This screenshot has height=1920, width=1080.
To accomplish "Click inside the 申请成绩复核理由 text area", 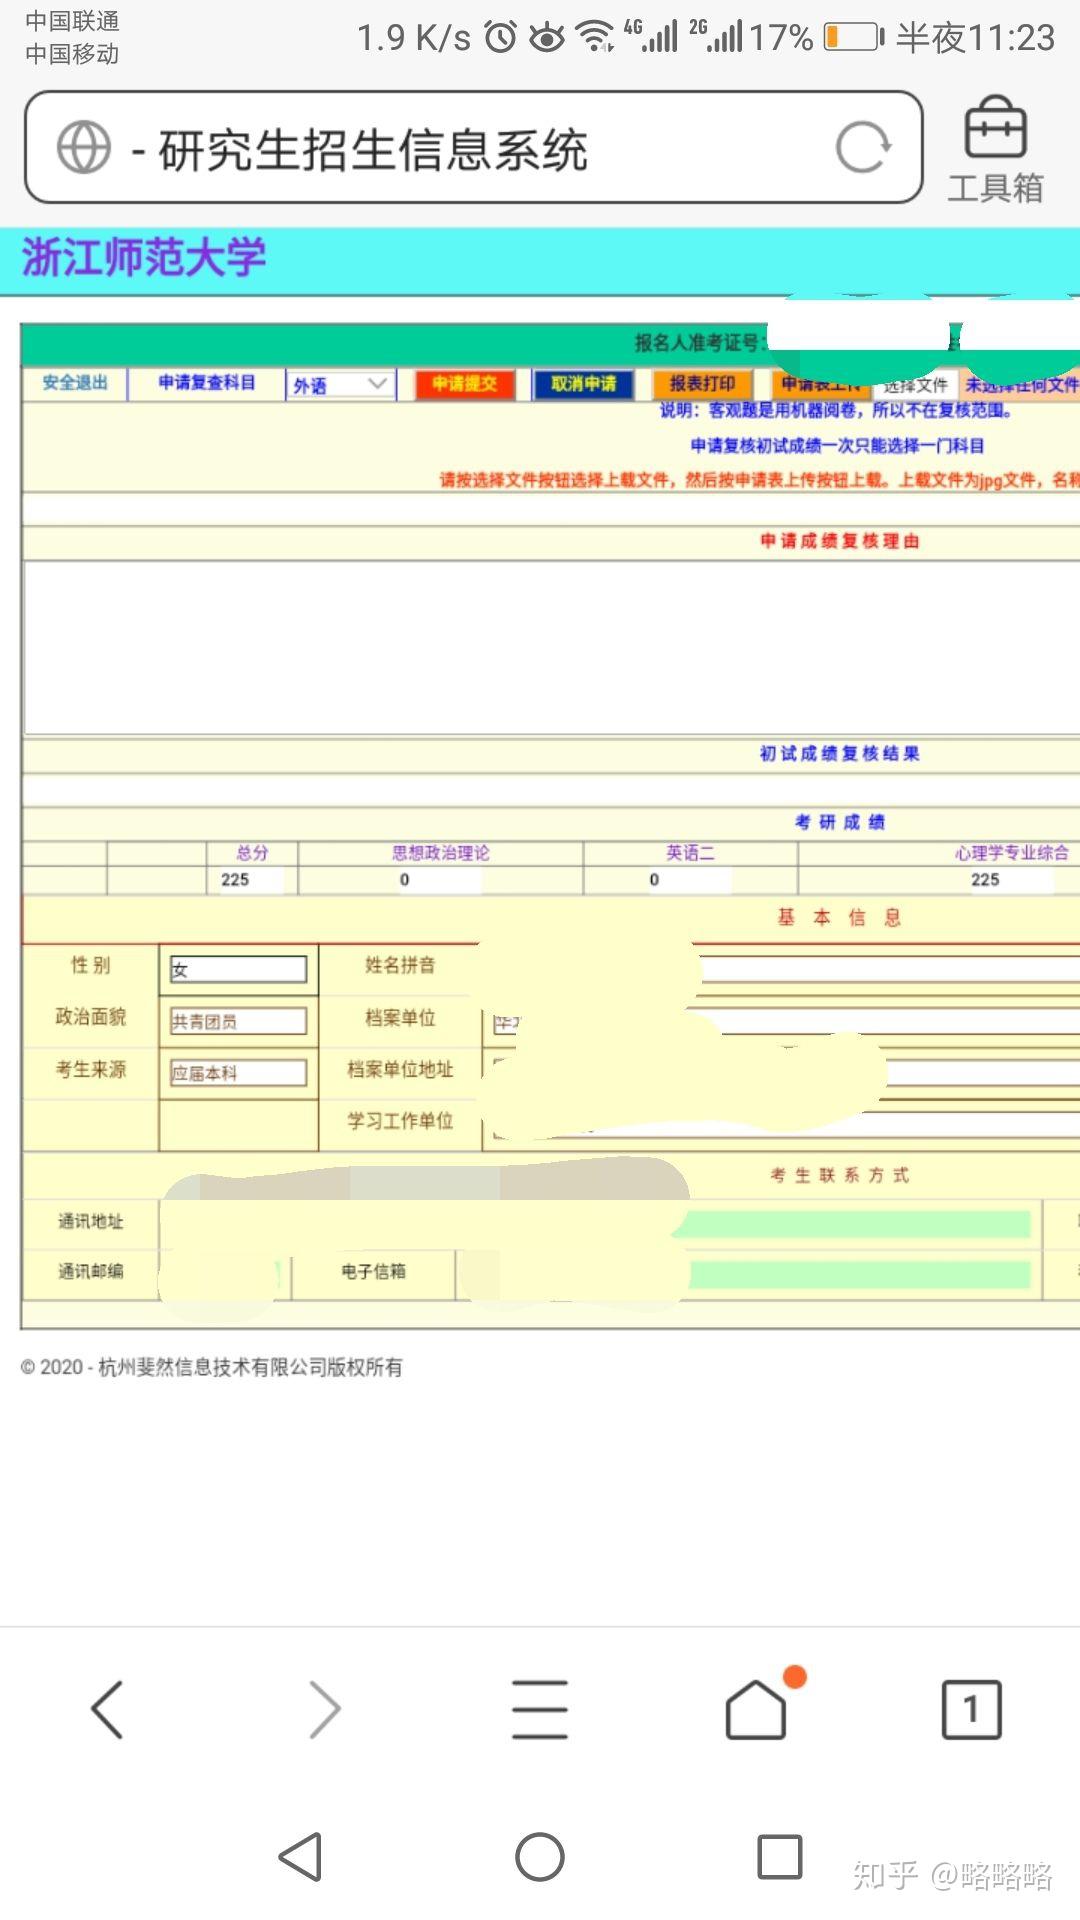I will (x=552, y=647).
